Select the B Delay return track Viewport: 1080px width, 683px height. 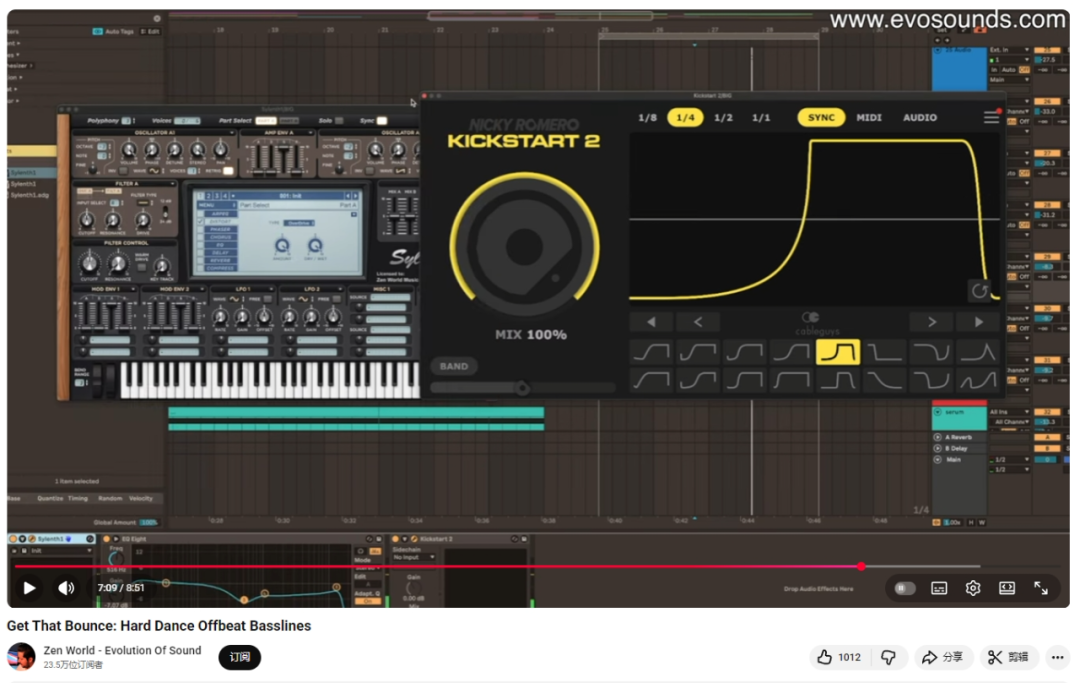point(958,448)
